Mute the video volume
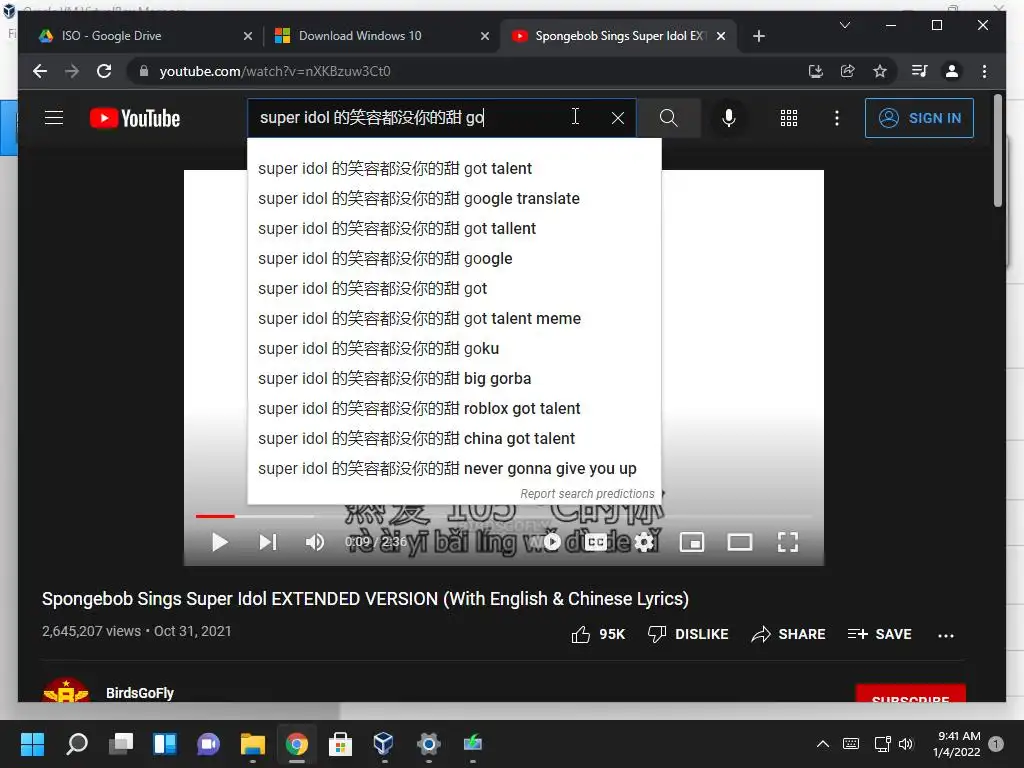This screenshot has height=768, width=1024. [x=315, y=542]
